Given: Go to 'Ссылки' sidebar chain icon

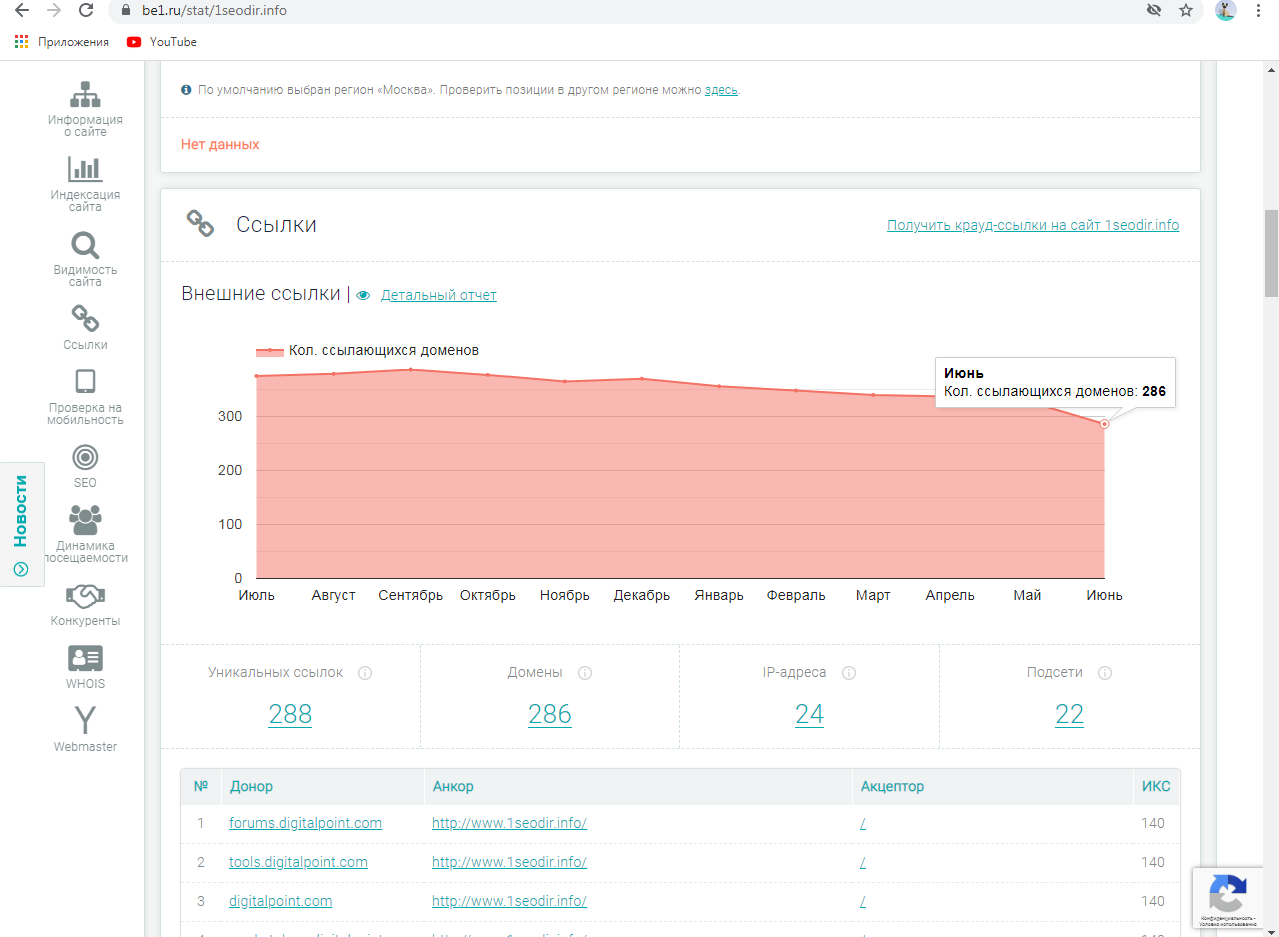Looking at the screenshot, I should [x=85, y=319].
